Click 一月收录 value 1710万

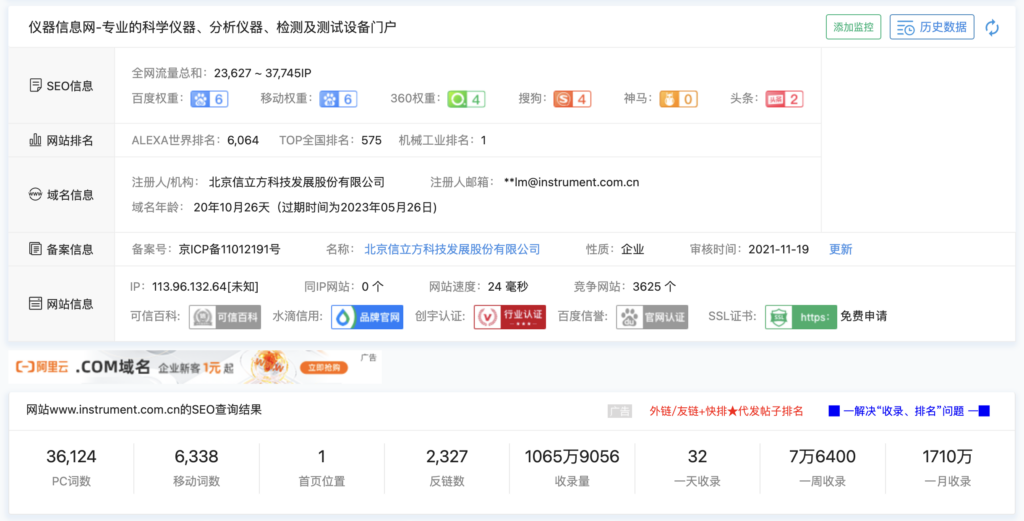948,457
